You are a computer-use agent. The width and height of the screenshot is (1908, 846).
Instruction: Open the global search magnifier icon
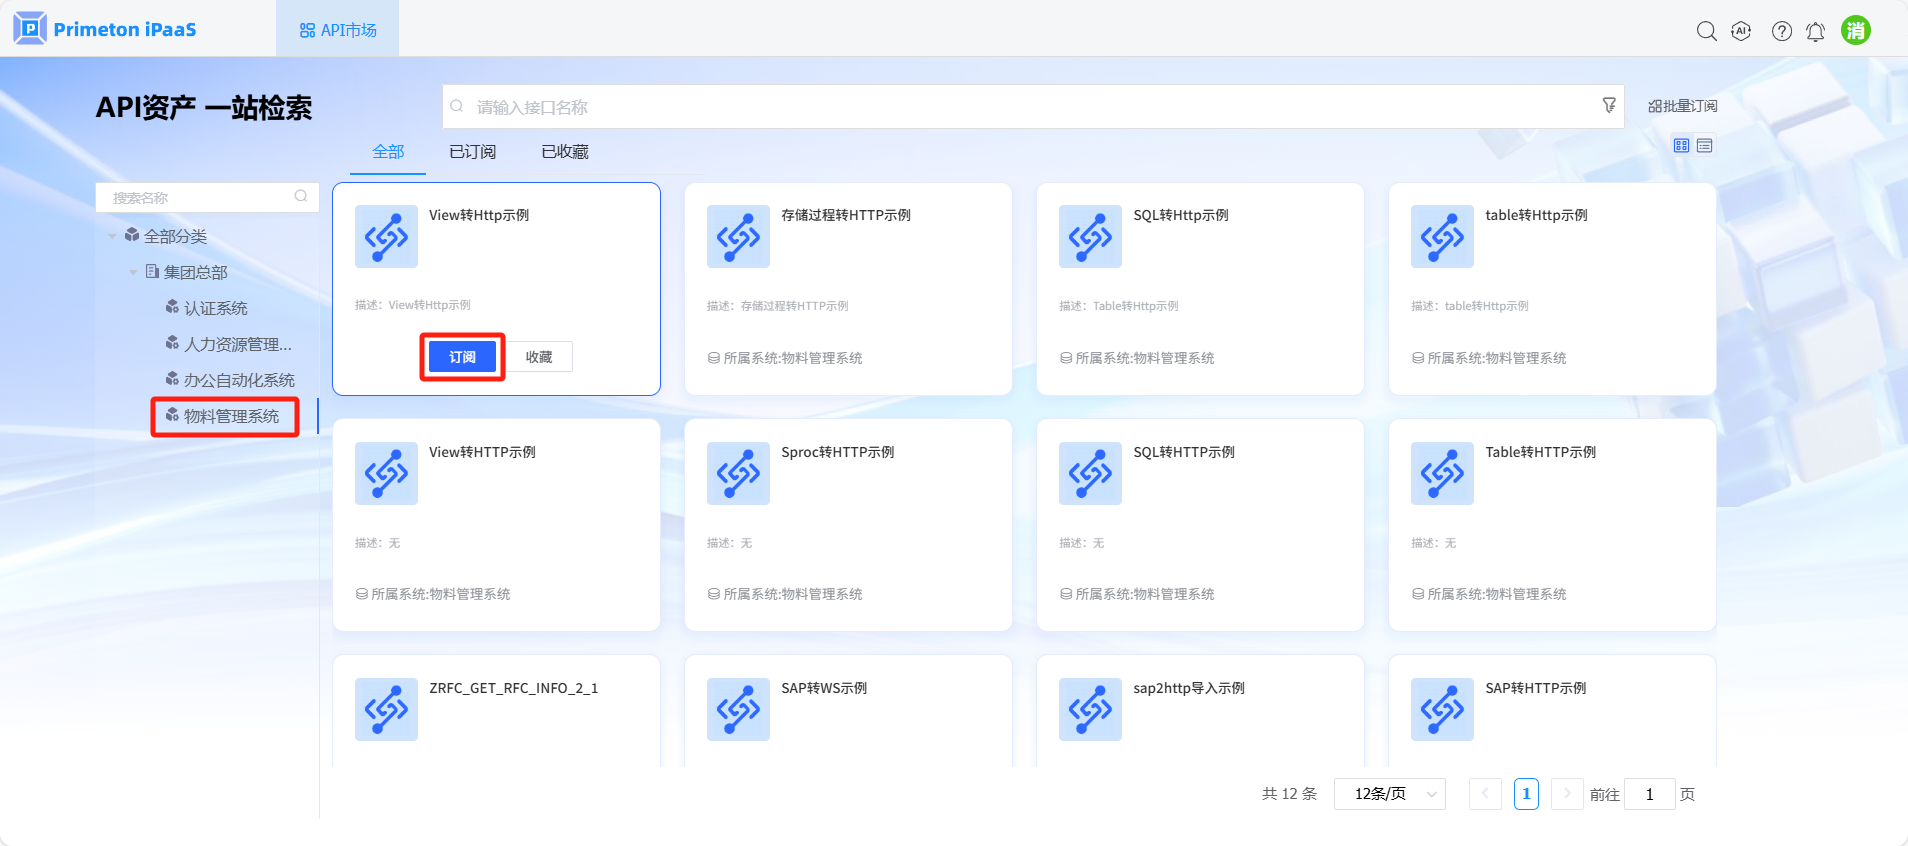coord(1707,31)
